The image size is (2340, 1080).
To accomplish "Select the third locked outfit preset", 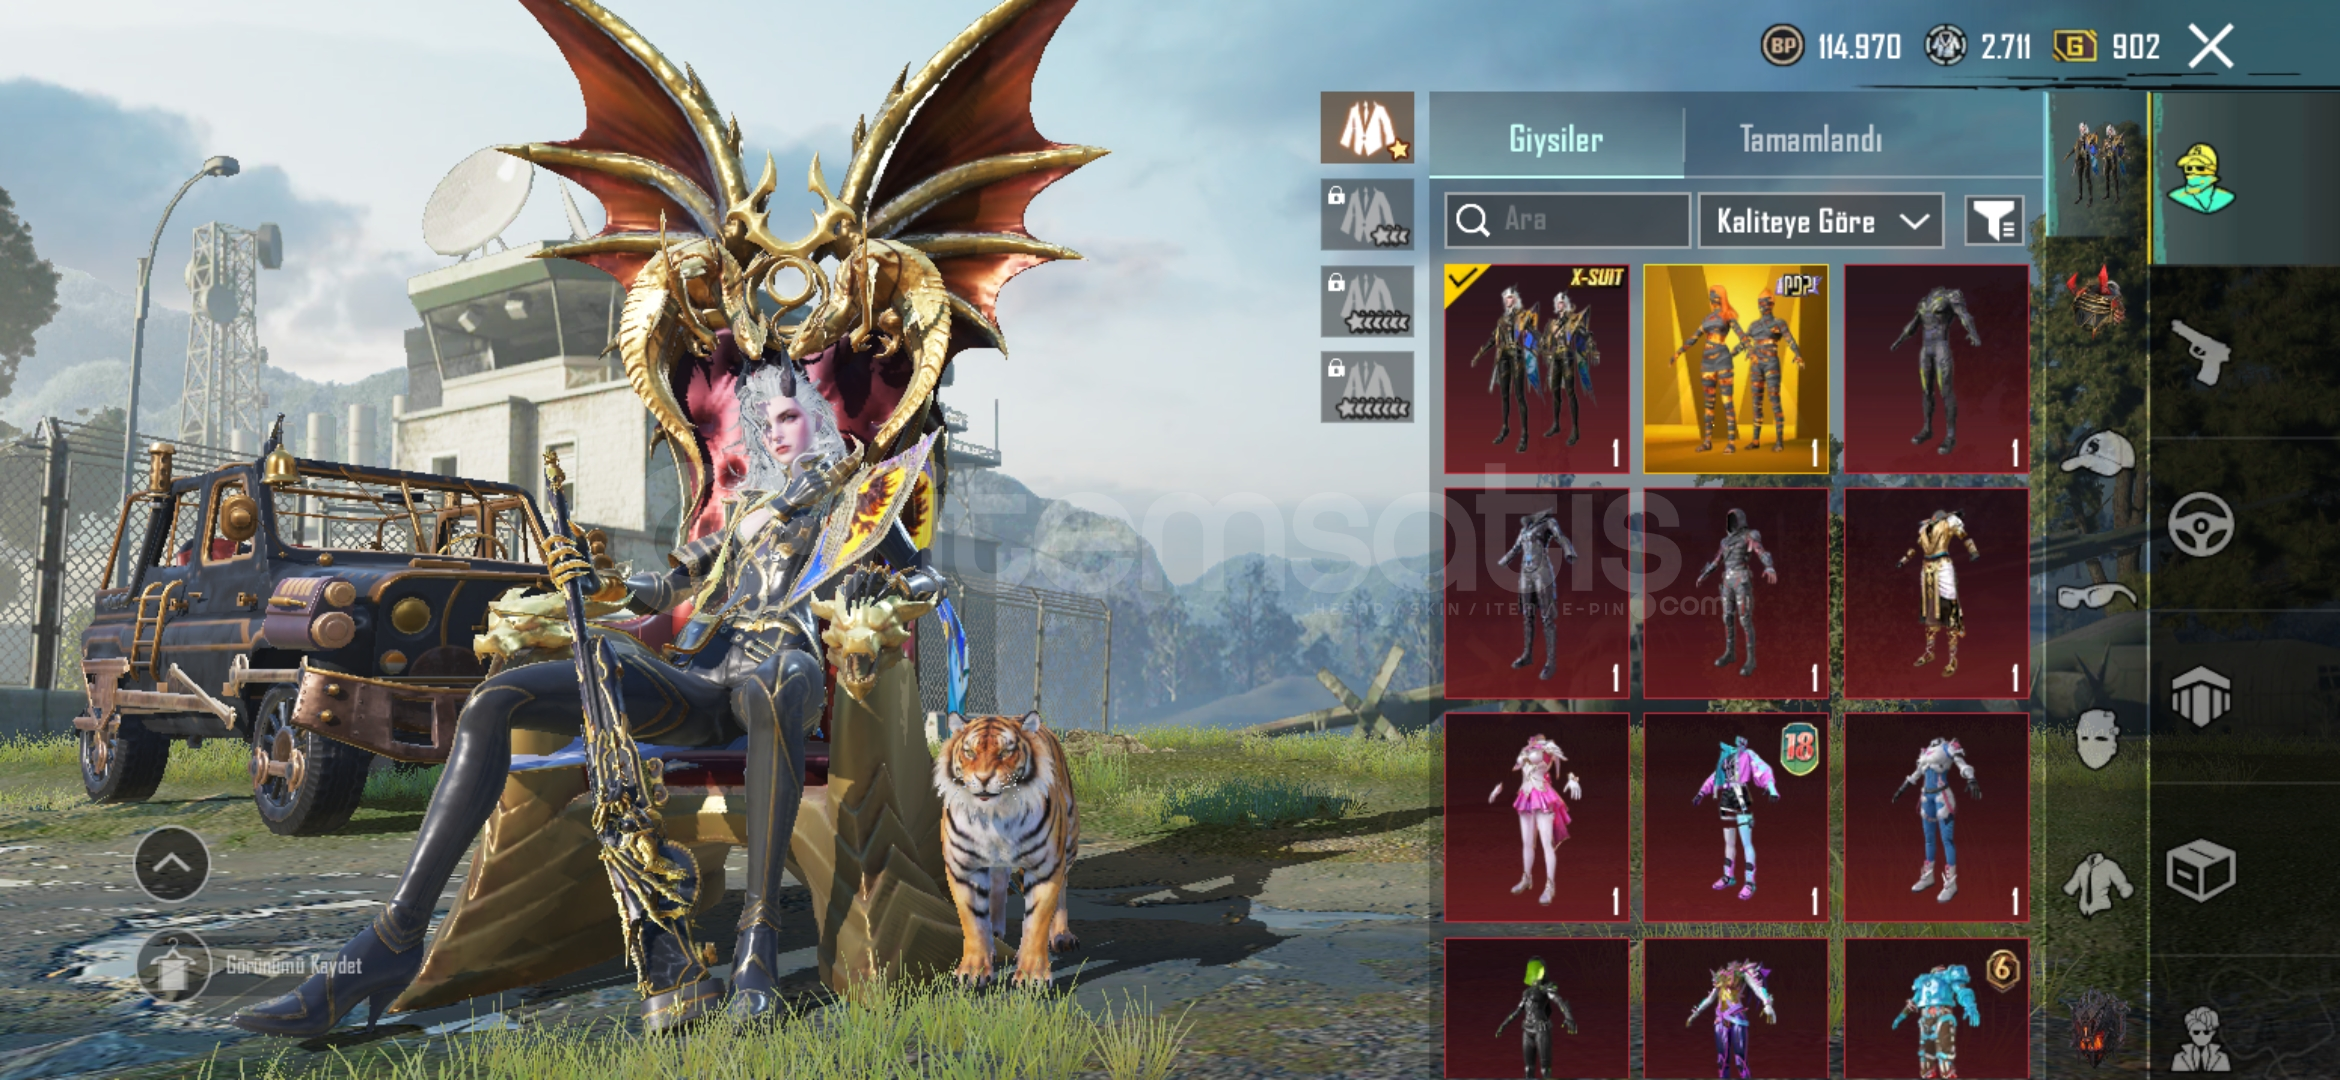I will pos(1367,387).
